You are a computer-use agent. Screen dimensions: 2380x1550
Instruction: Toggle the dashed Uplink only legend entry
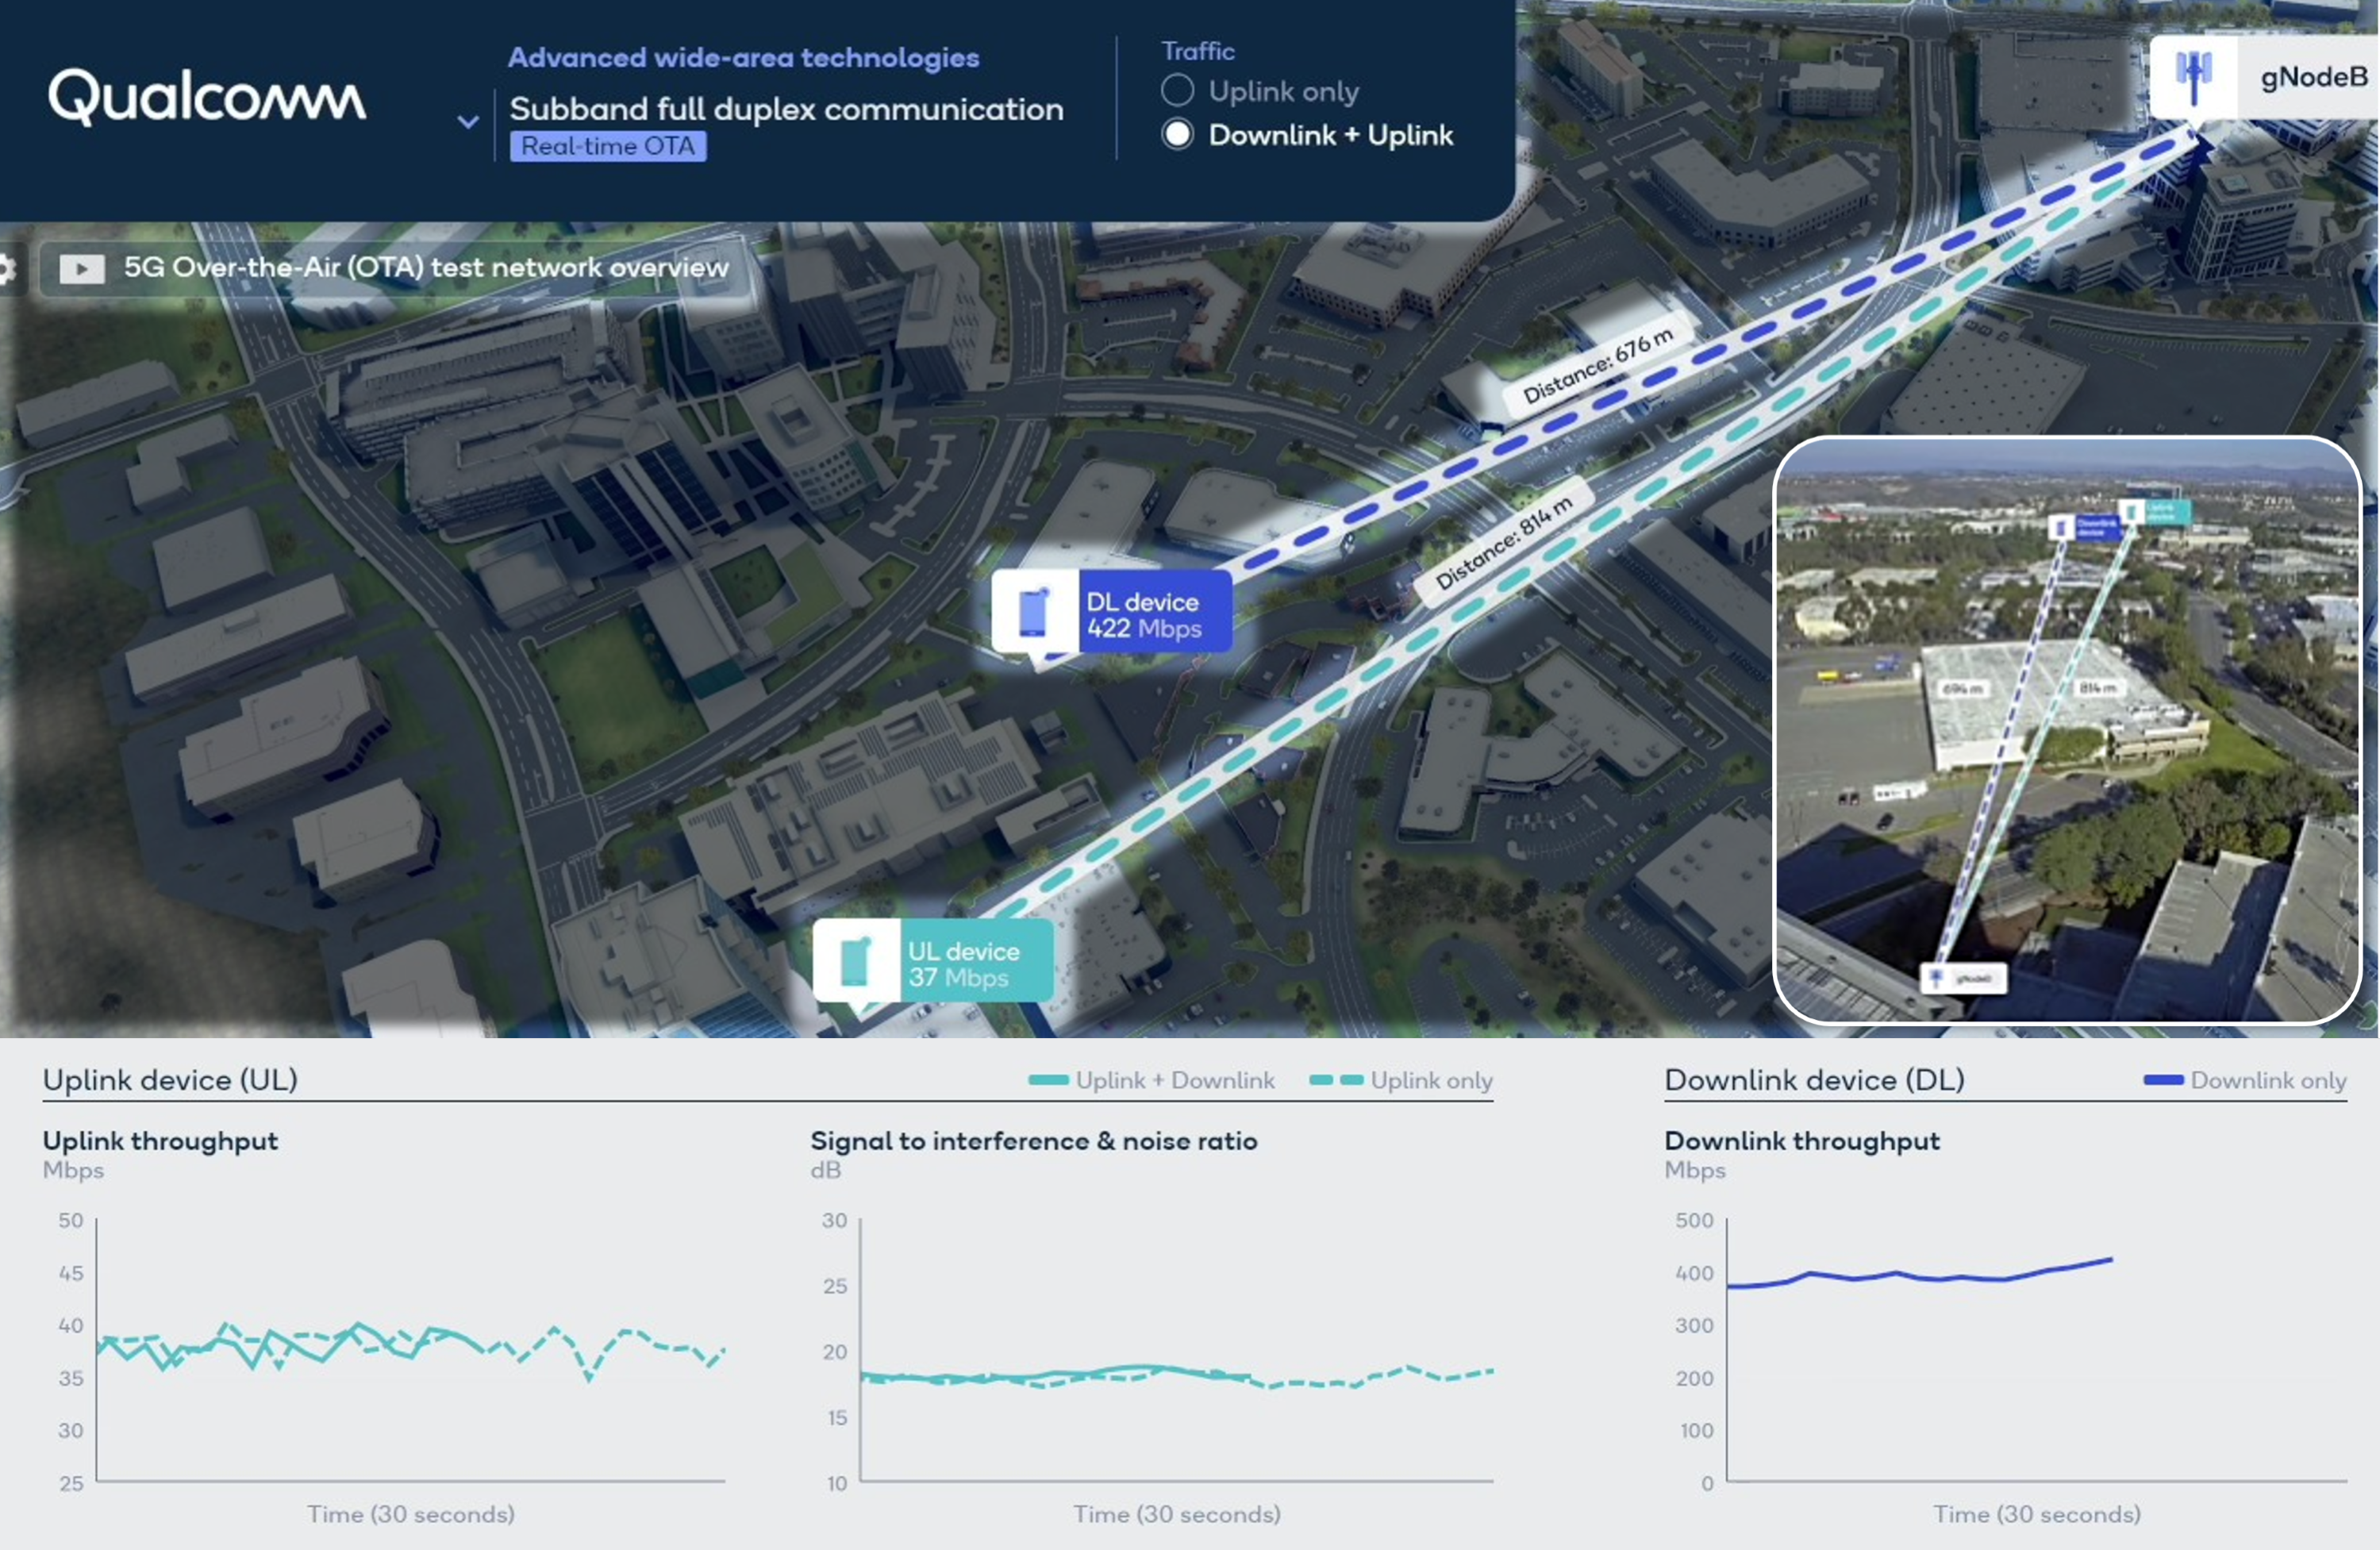click(1336, 1080)
